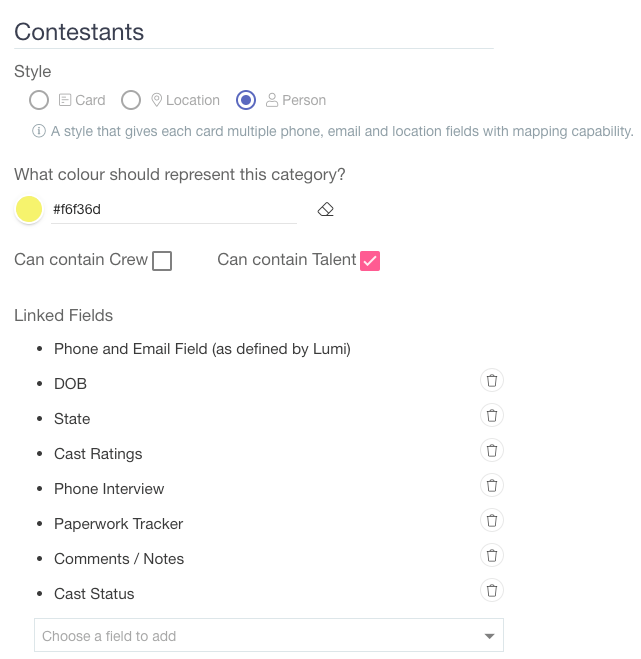The height and width of the screenshot is (659, 641).
Task: Click the info icon beside style description
Action: coord(39,131)
